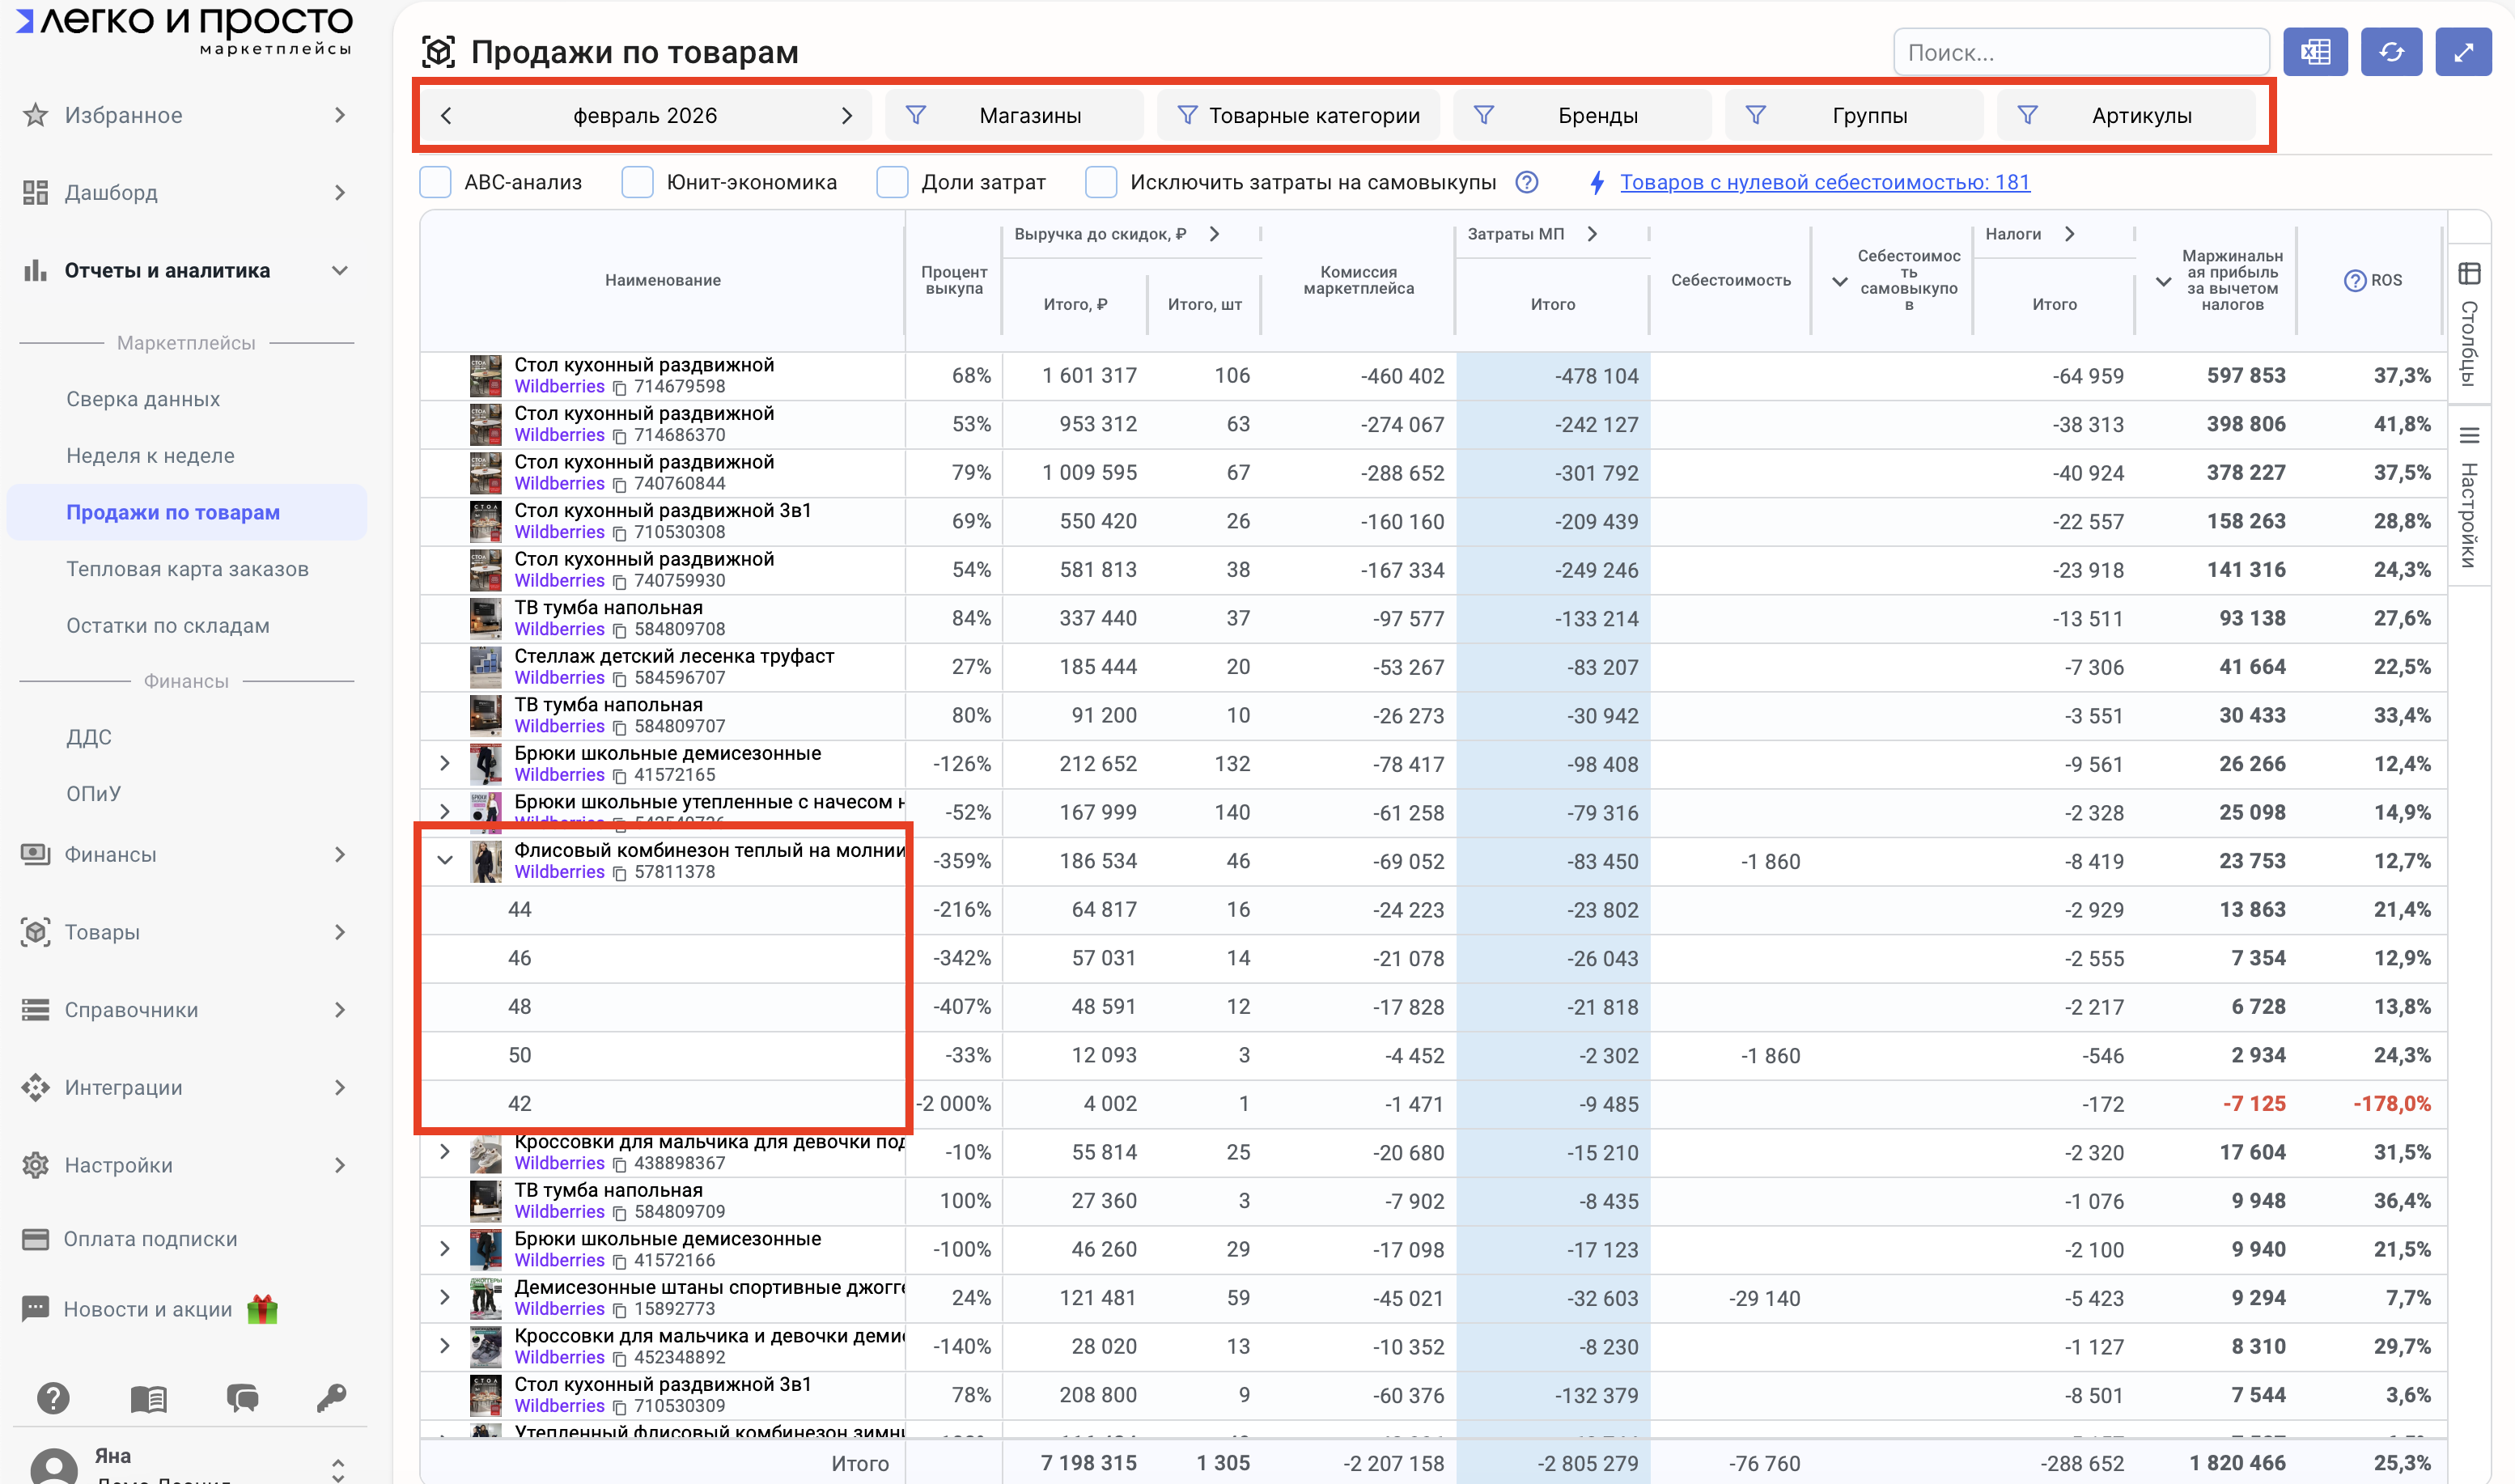Open the help question mark icon in sidebar footer

[53, 1397]
